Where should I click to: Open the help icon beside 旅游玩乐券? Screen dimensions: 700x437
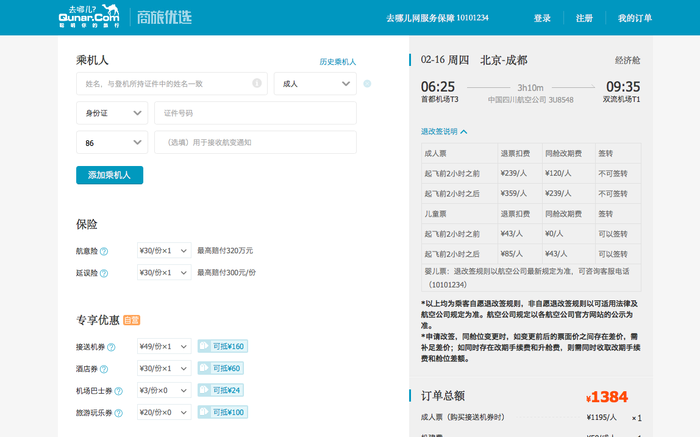point(118,413)
